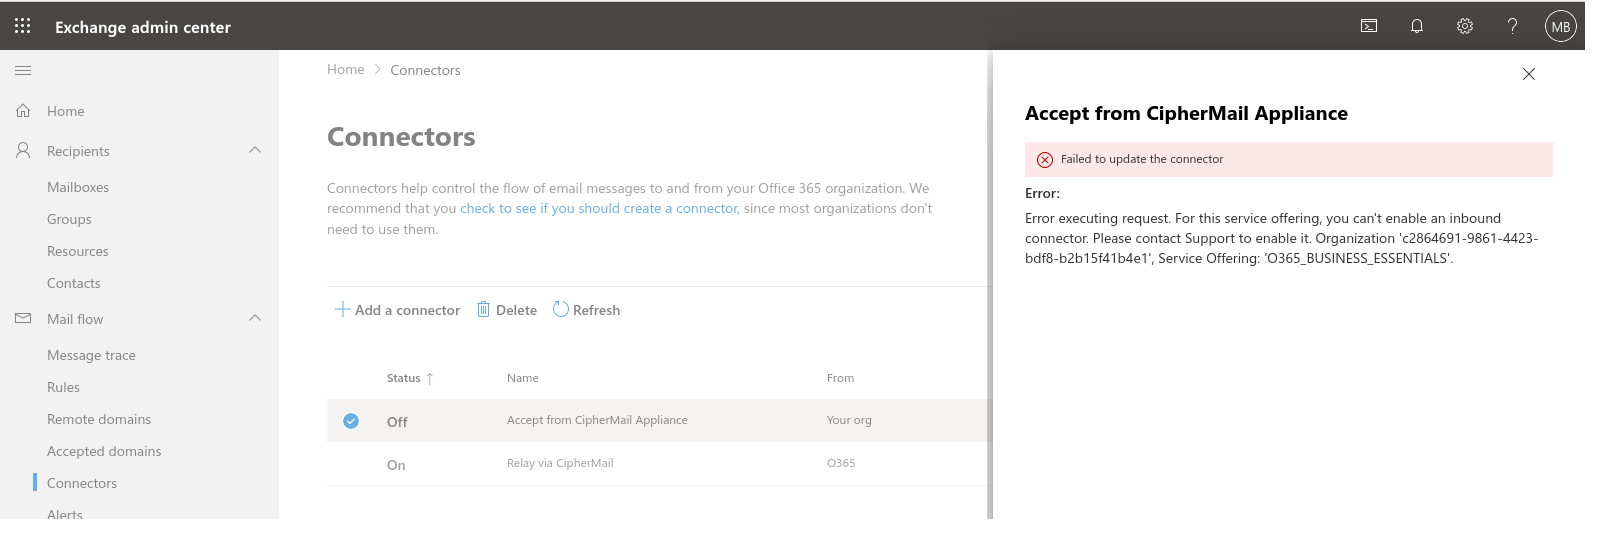Click Add a connector
Image resolution: width=1602 pixels, height=536 pixels.
(x=398, y=310)
